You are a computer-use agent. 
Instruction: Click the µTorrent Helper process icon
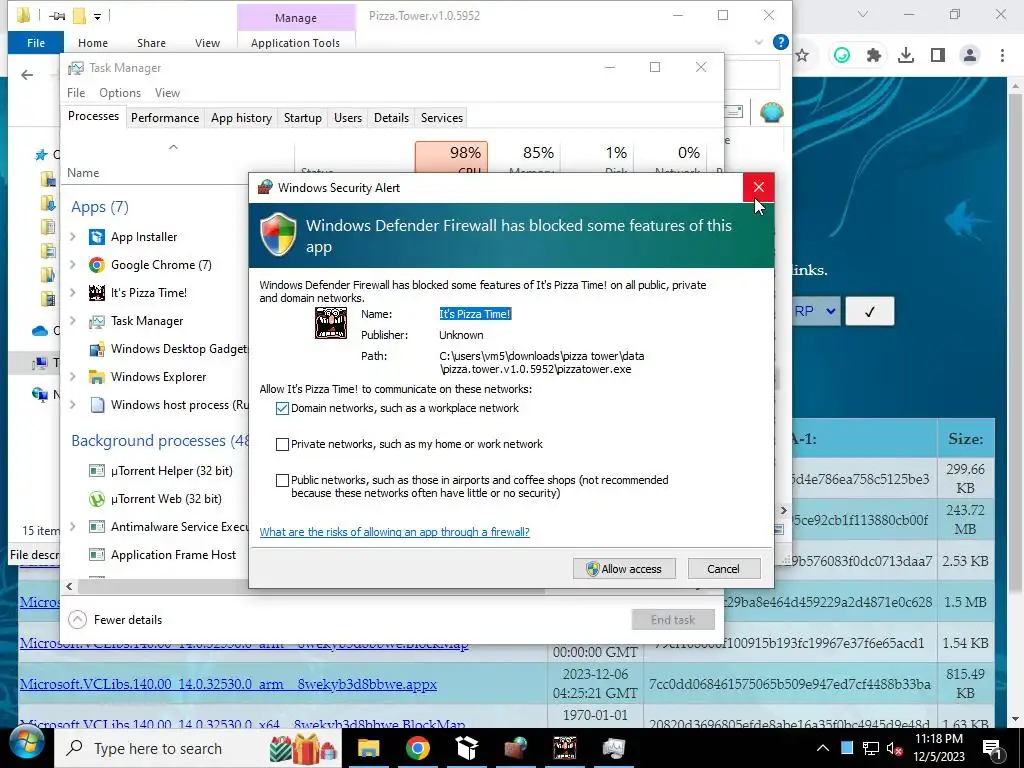click(97, 472)
